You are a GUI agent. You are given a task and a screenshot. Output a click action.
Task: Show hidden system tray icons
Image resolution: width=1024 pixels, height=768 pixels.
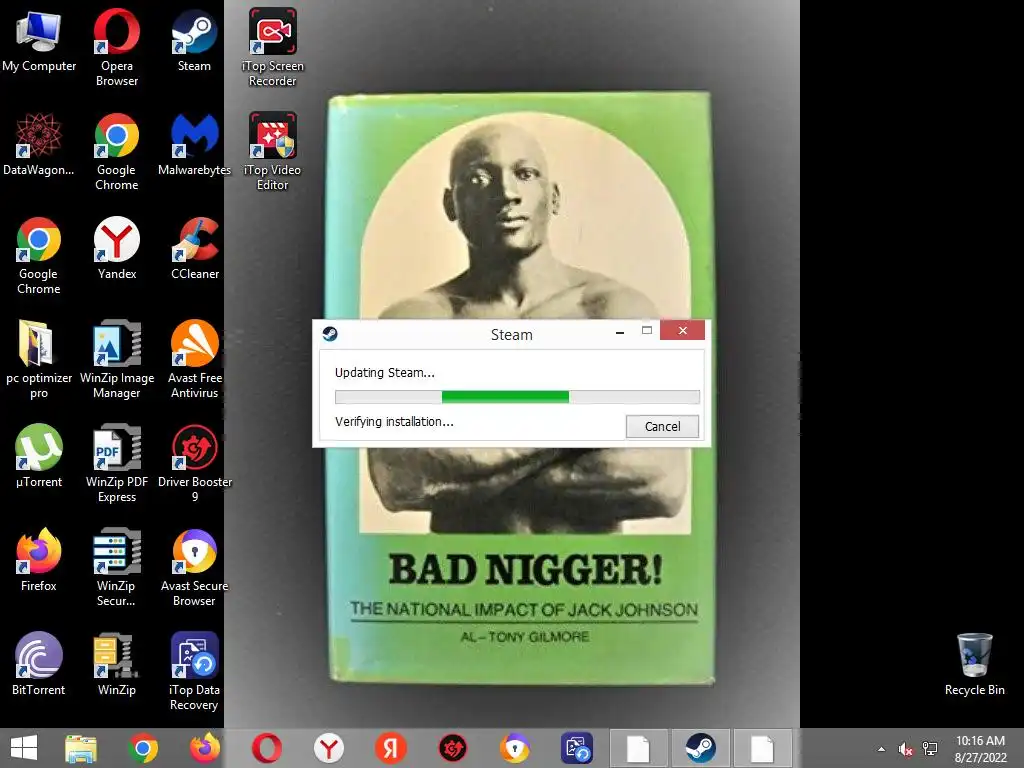881,749
